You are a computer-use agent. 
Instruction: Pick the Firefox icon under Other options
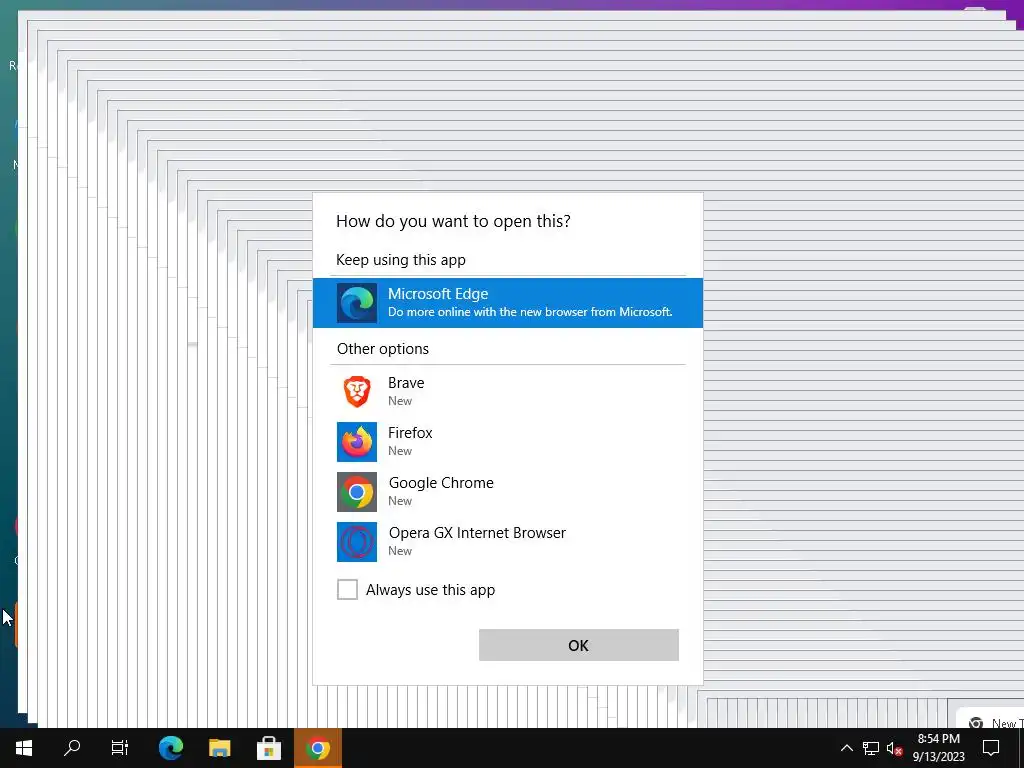(357, 442)
